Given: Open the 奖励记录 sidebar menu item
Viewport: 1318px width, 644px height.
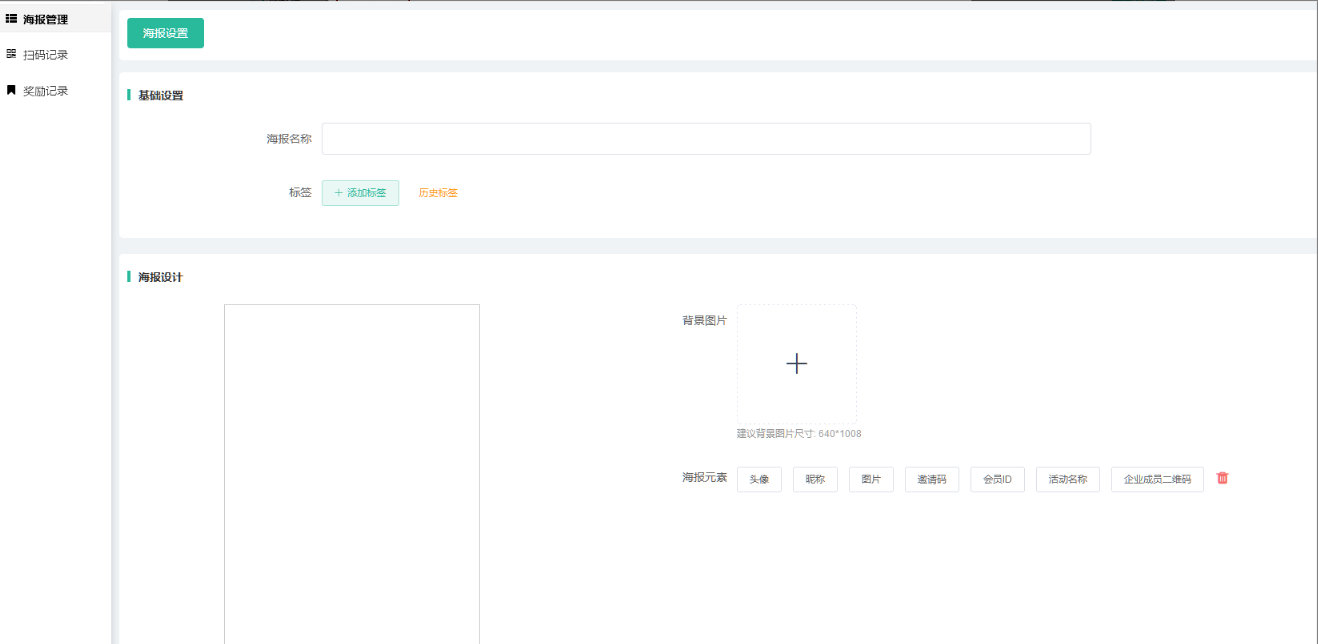Looking at the screenshot, I should 45,91.
